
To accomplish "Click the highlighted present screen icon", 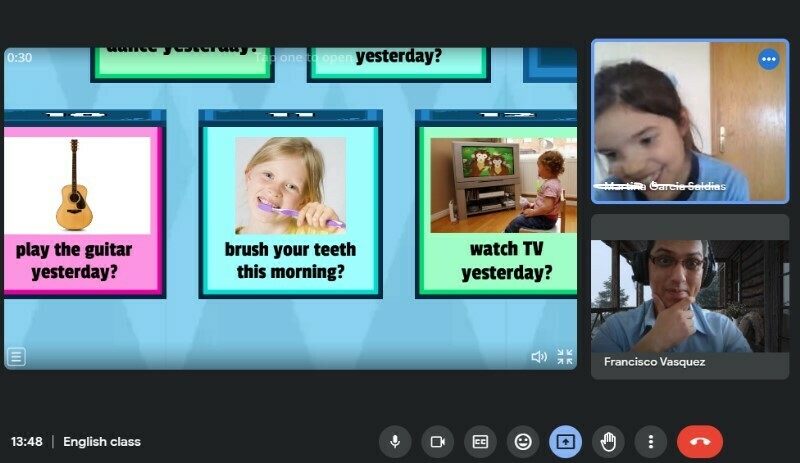I will point(565,441).
